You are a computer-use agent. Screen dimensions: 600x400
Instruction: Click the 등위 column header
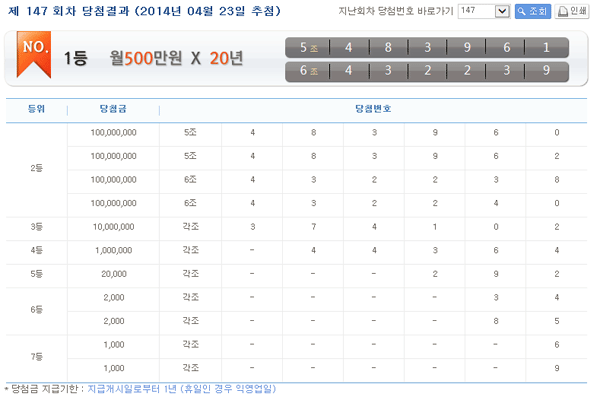[36, 107]
